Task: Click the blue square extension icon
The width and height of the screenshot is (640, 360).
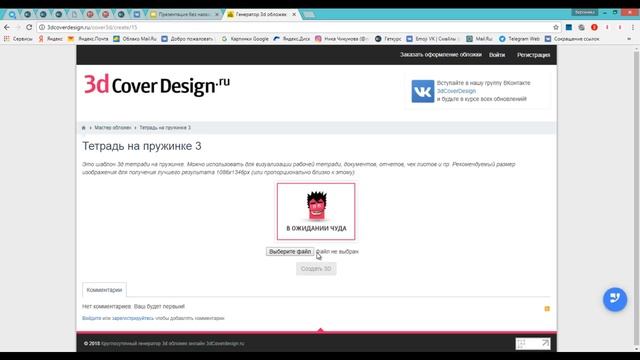Action: [569, 27]
